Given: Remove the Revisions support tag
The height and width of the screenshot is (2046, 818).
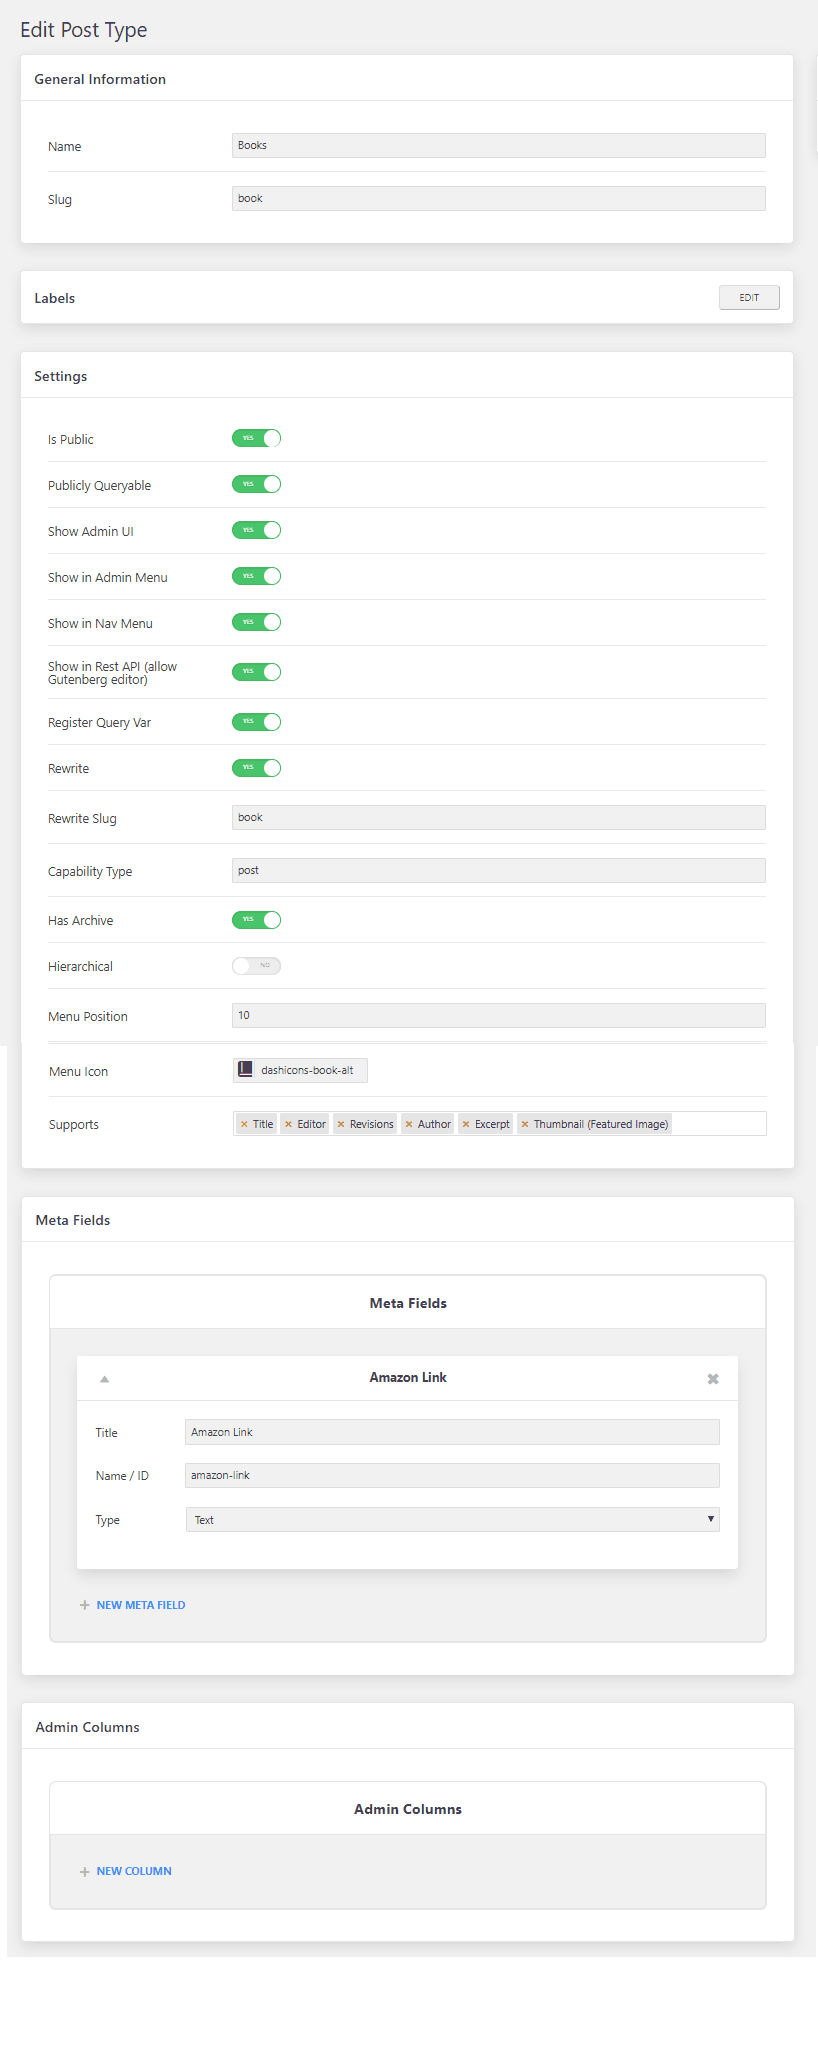Looking at the screenshot, I should 341,1124.
